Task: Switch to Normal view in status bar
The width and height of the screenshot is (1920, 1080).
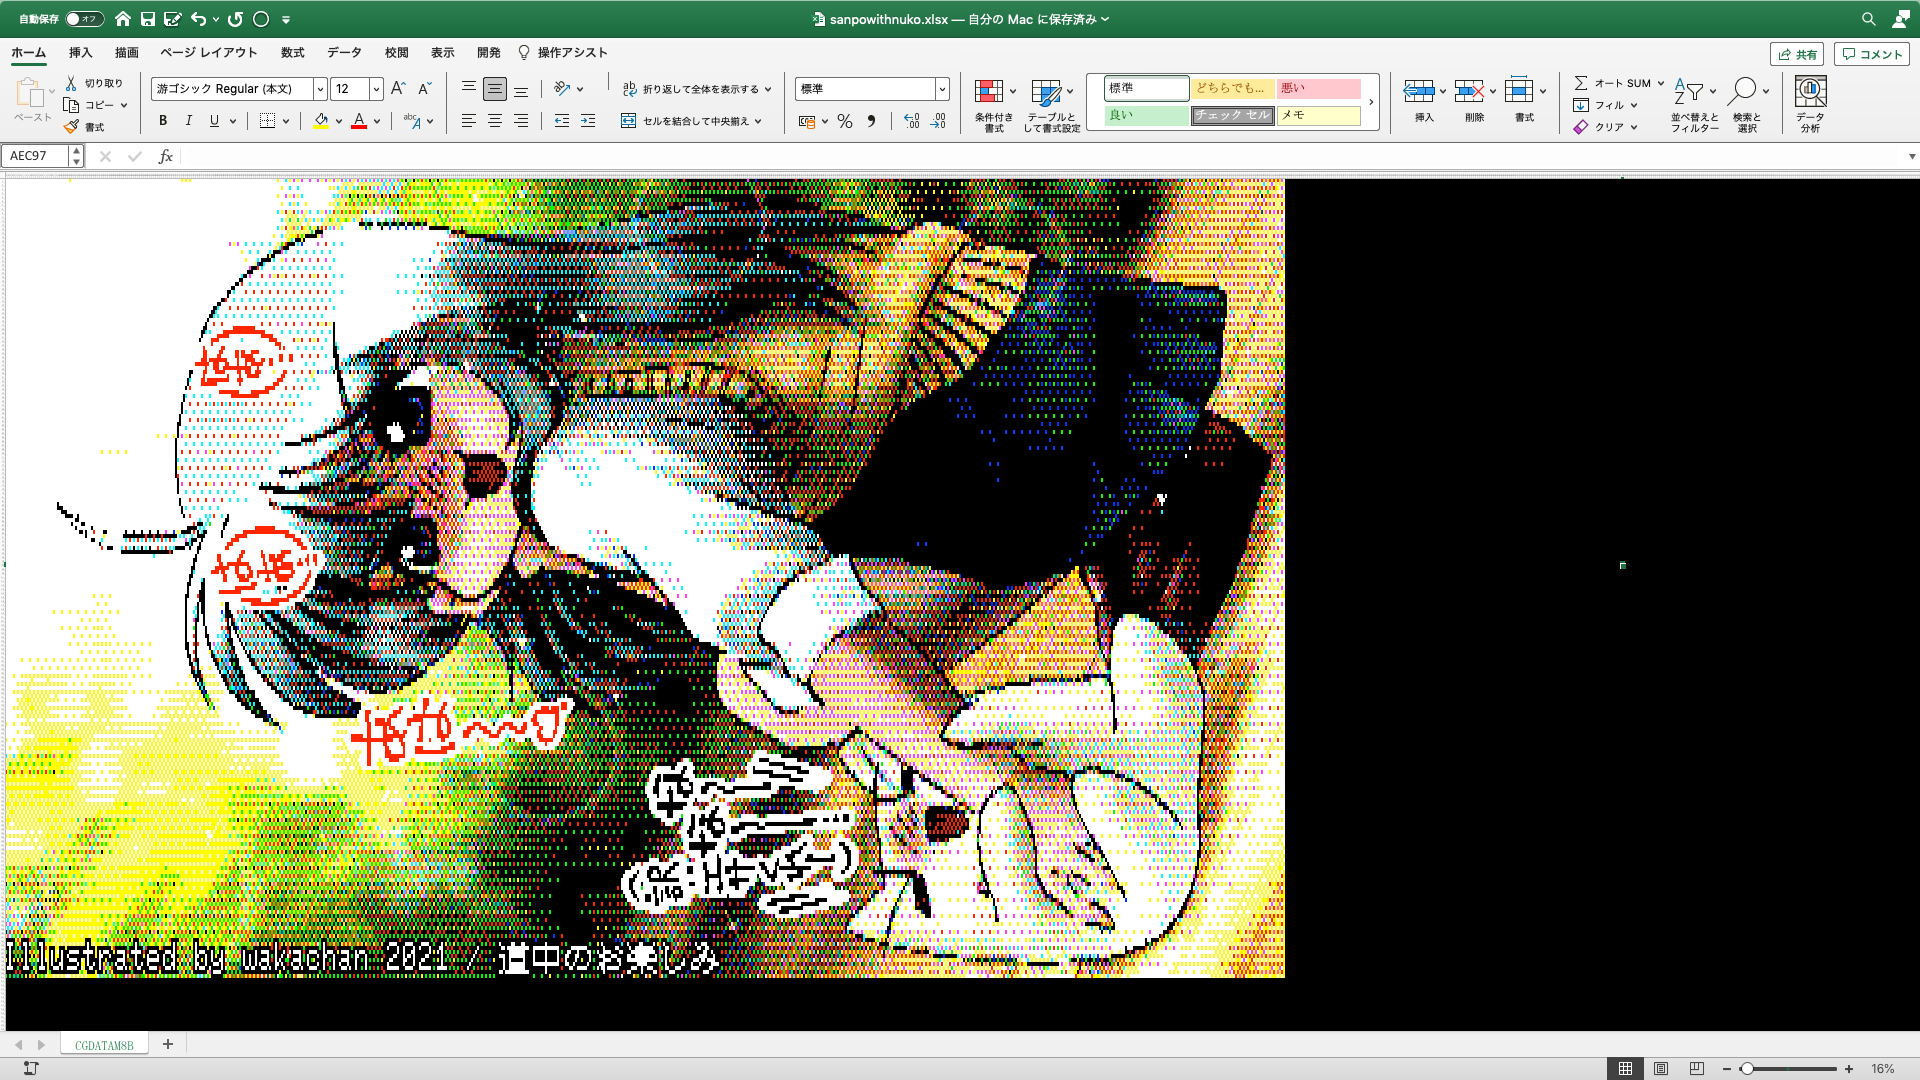Action: point(1625,1068)
